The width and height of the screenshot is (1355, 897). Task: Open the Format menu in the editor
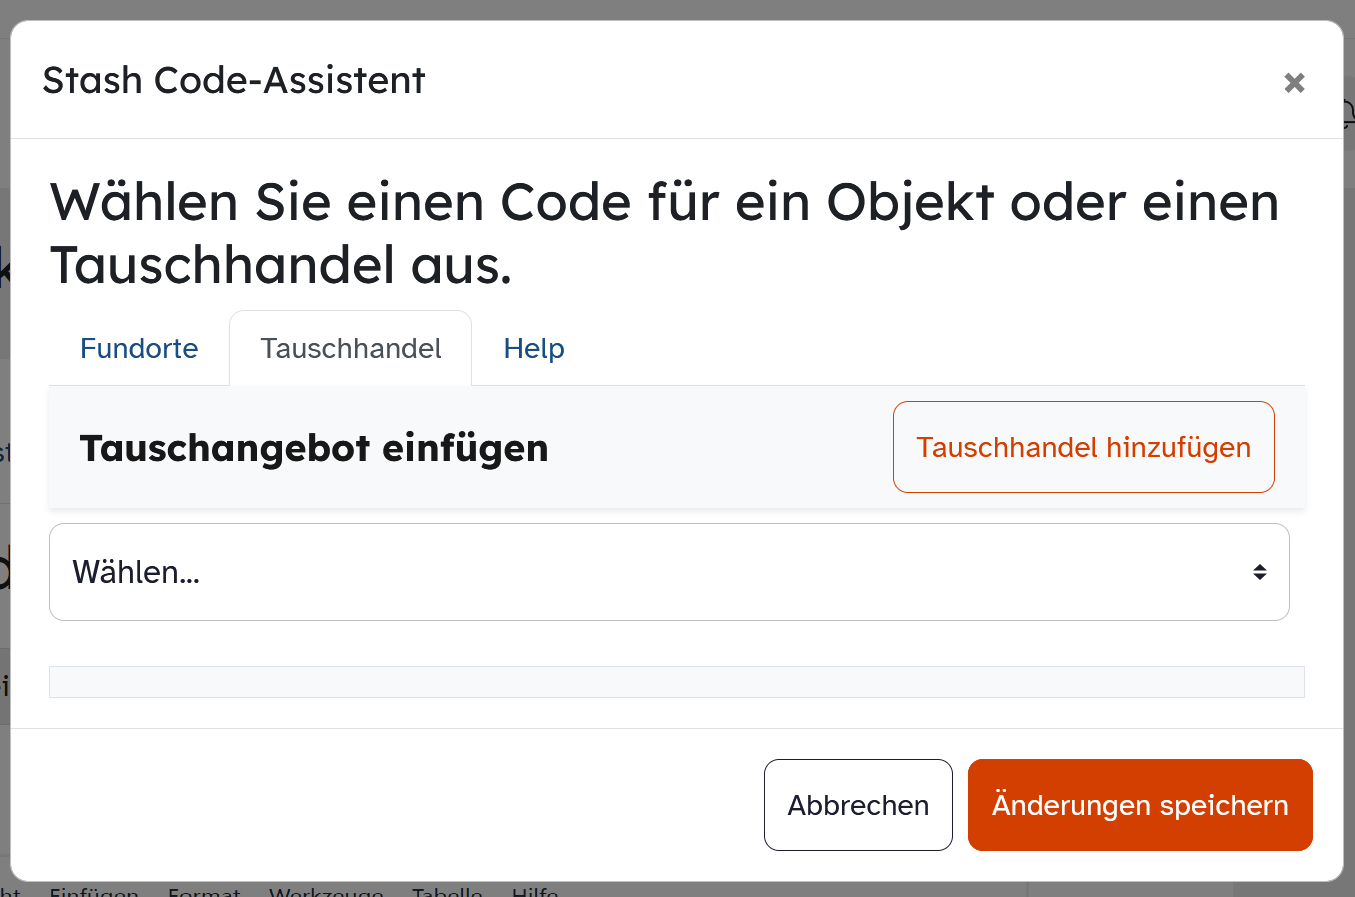coord(204,891)
